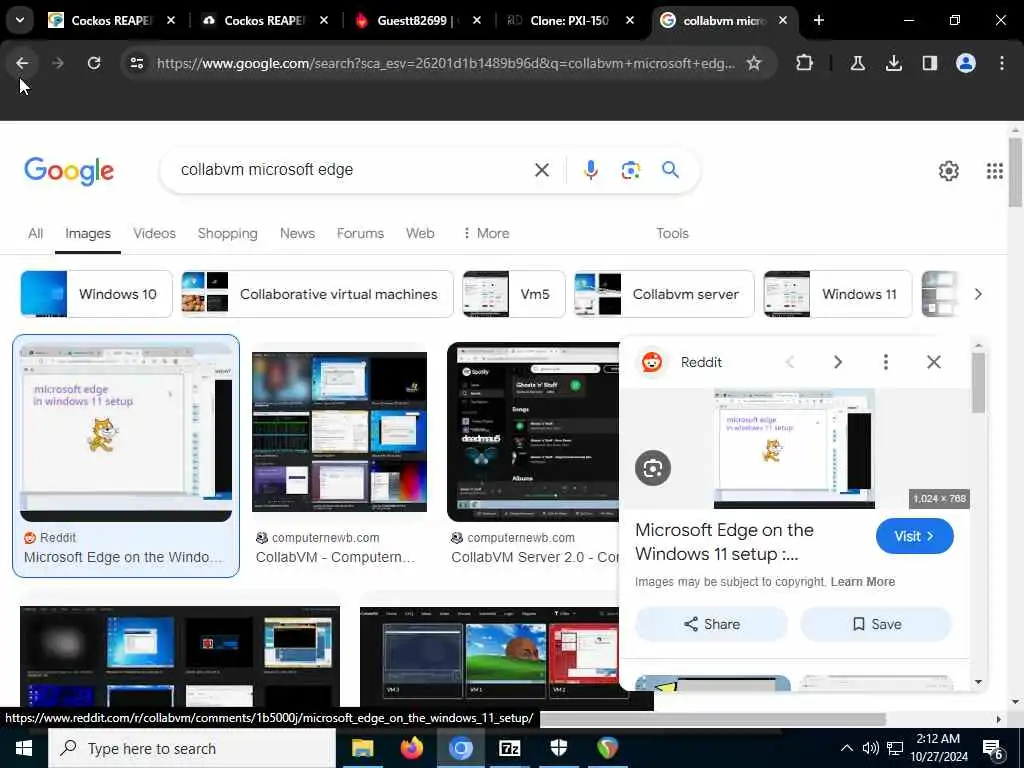Open the Windows Start menu
The height and width of the screenshot is (768, 1024).
point(24,748)
